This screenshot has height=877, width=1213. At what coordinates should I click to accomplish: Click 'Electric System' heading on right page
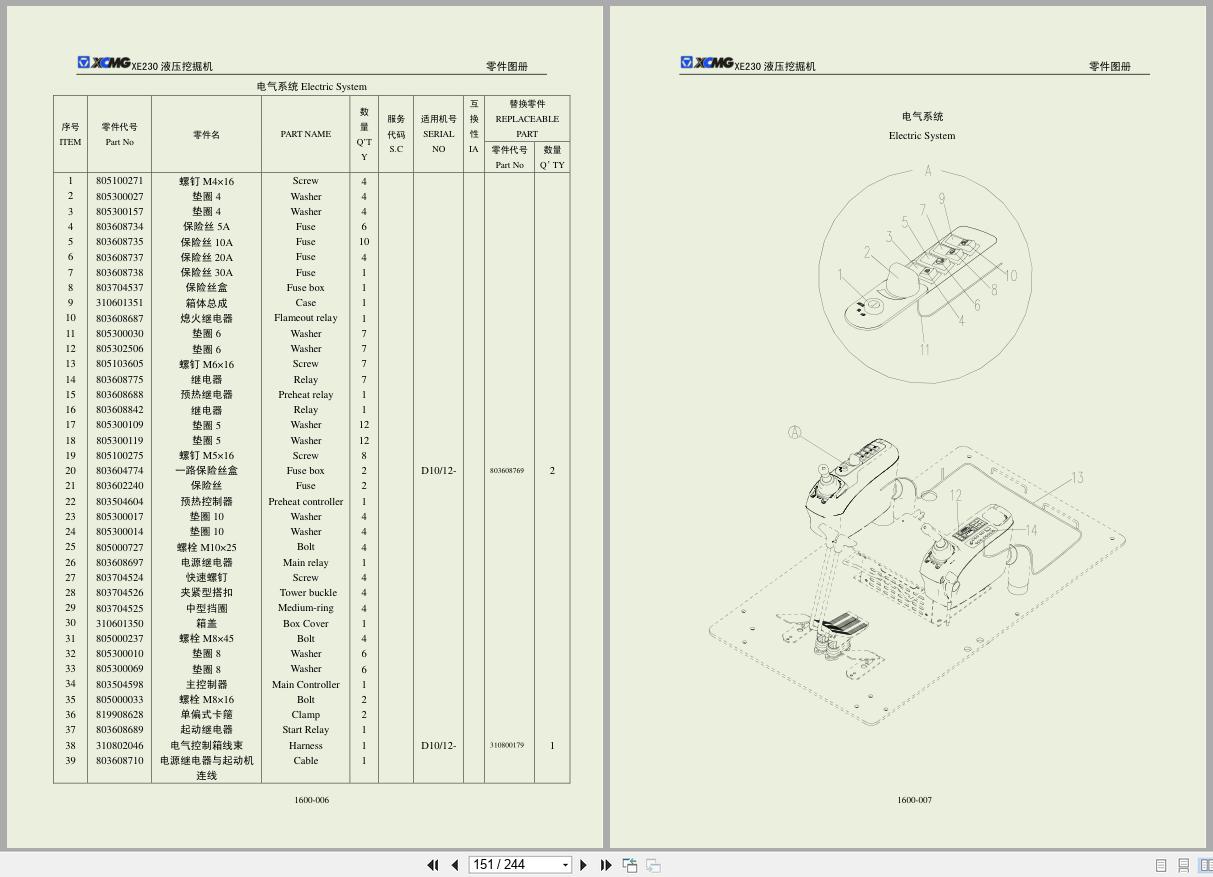[x=922, y=136]
